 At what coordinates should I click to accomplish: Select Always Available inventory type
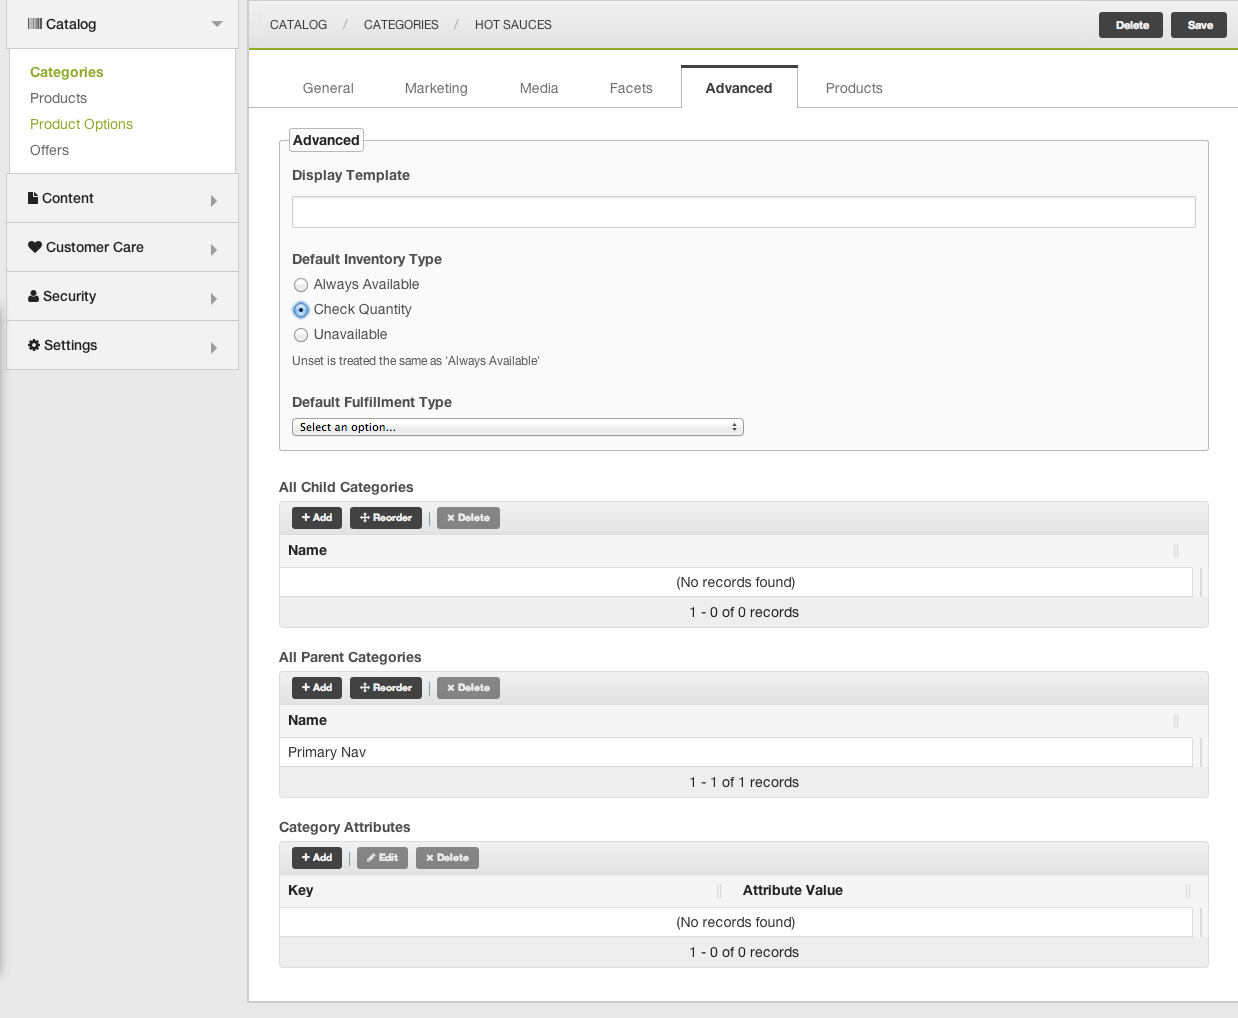301,285
